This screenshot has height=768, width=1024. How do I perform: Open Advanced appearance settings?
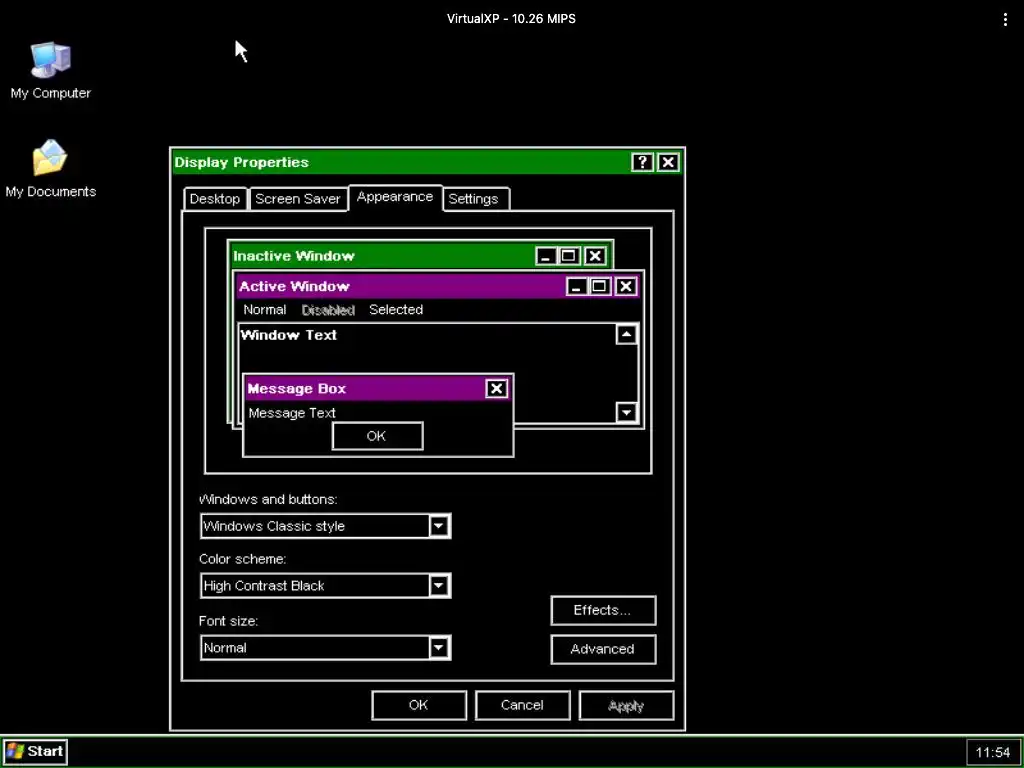(x=603, y=649)
